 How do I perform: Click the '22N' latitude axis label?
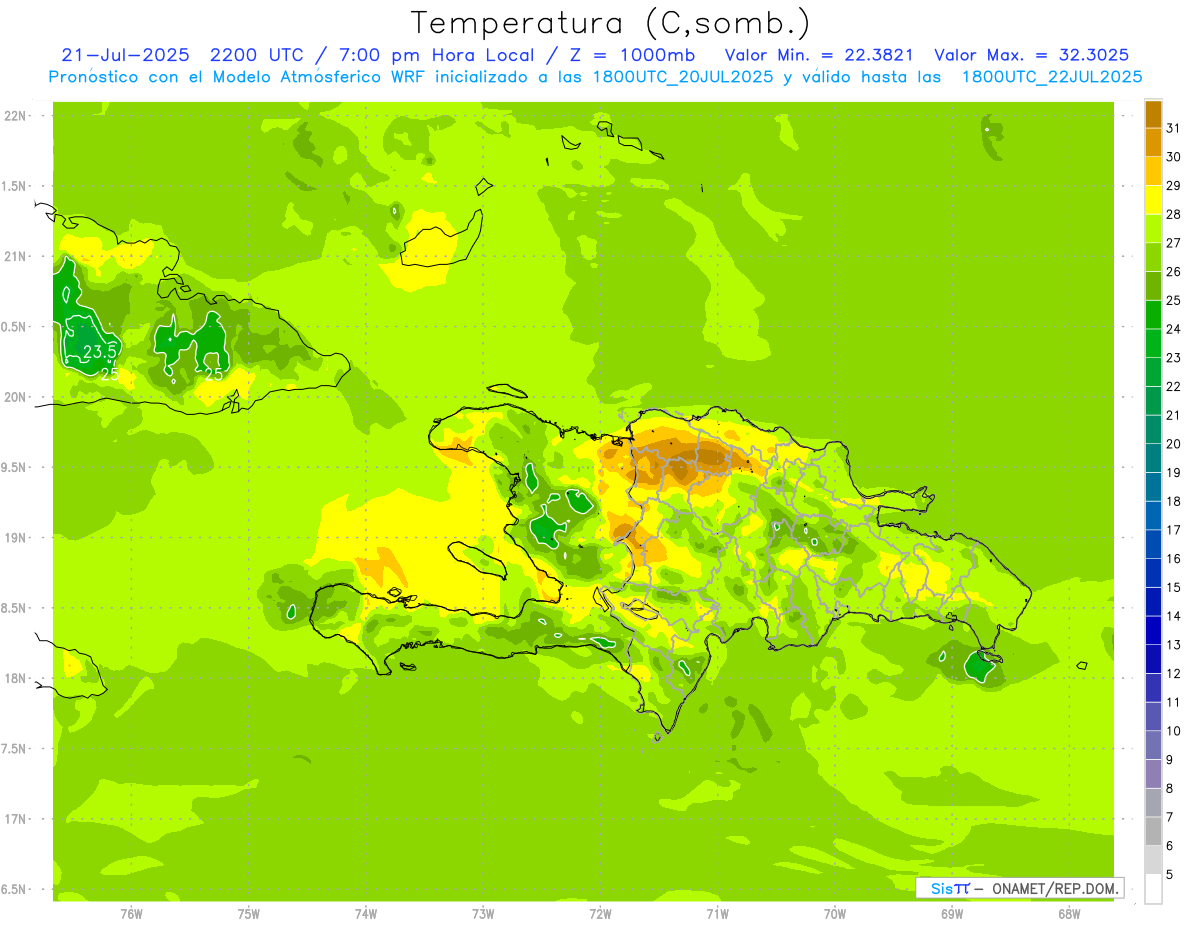point(15,116)
